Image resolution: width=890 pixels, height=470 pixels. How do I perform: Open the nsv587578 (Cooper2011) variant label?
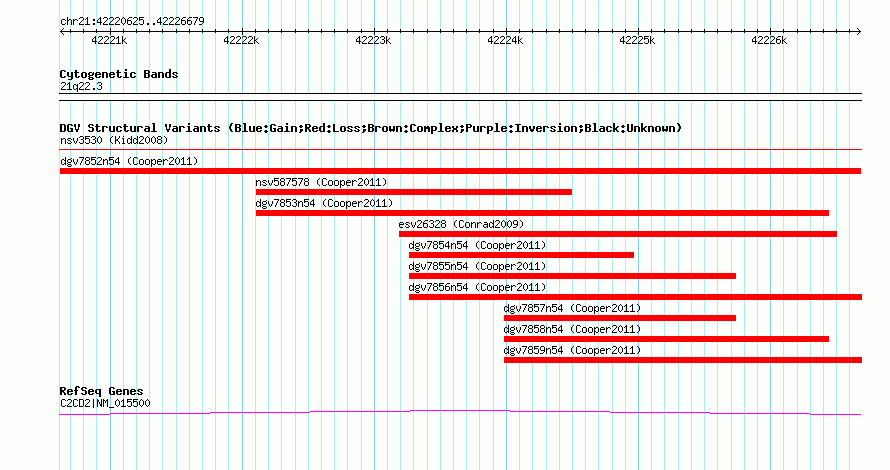[x=321, y=182]
